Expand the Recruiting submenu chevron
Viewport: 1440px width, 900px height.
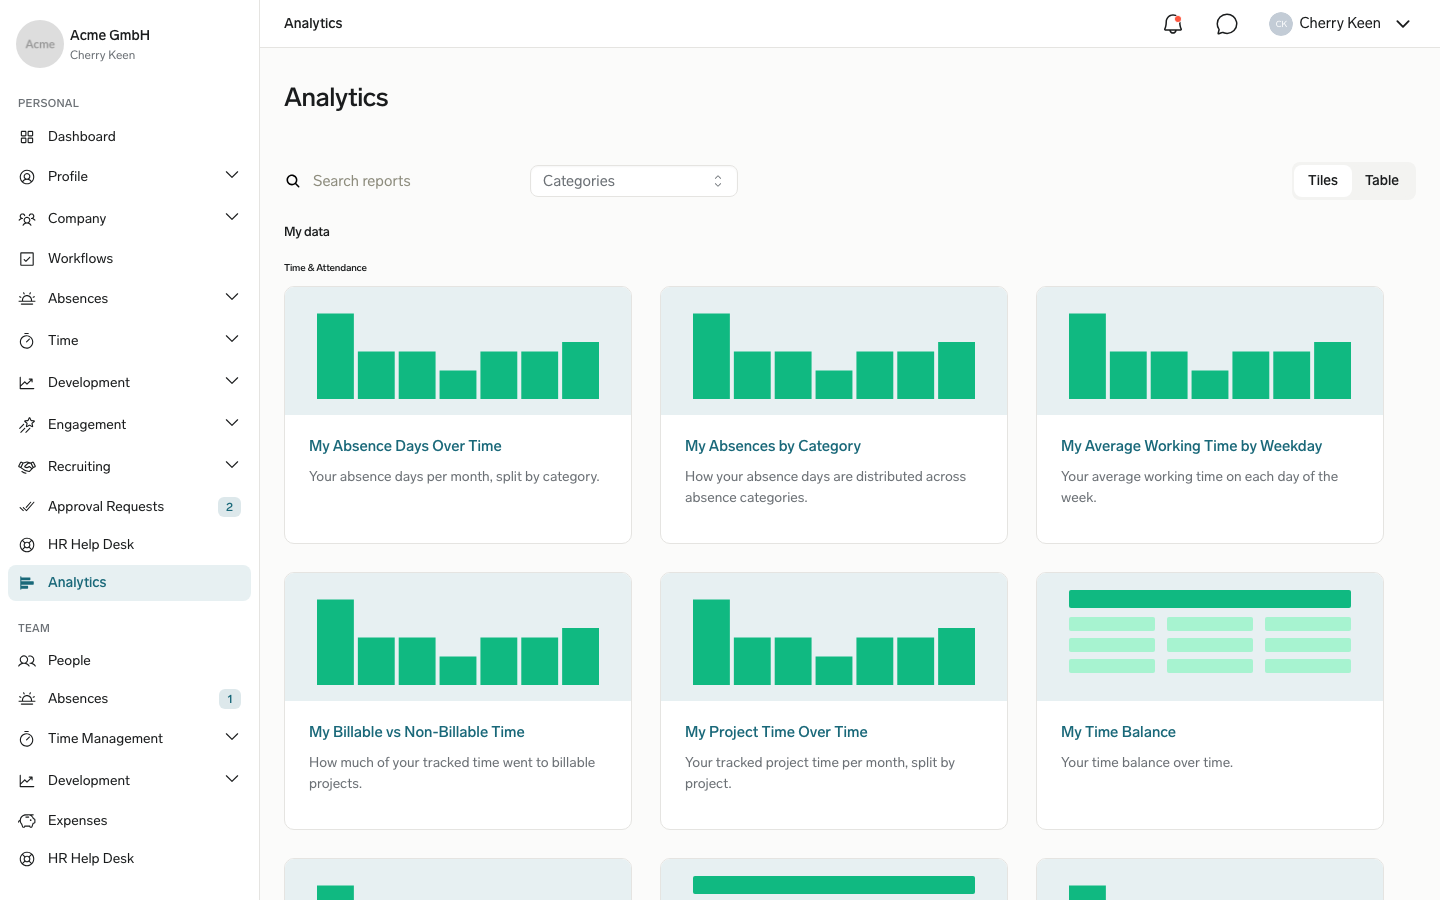[232, 465]
